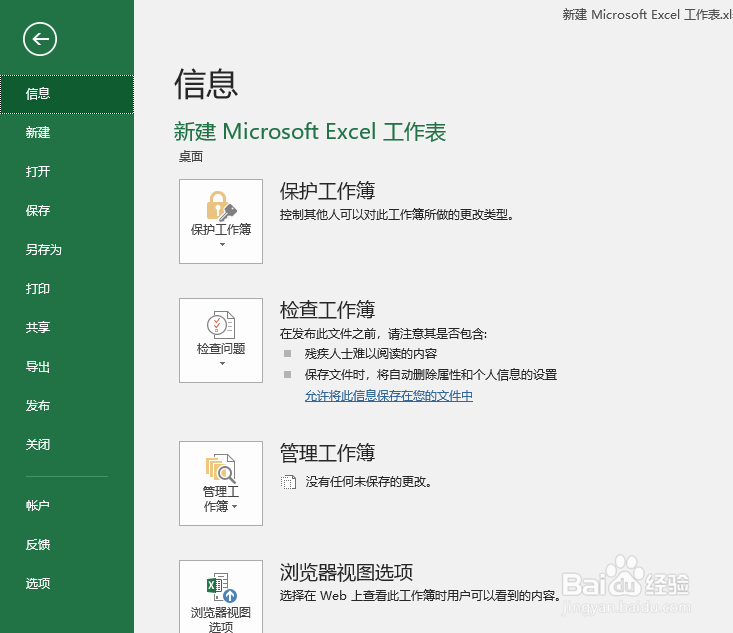Expand the 保护工作簿 dropdown arrow
The width and height of the screenshot is (733, 633).
click(222, 245)
